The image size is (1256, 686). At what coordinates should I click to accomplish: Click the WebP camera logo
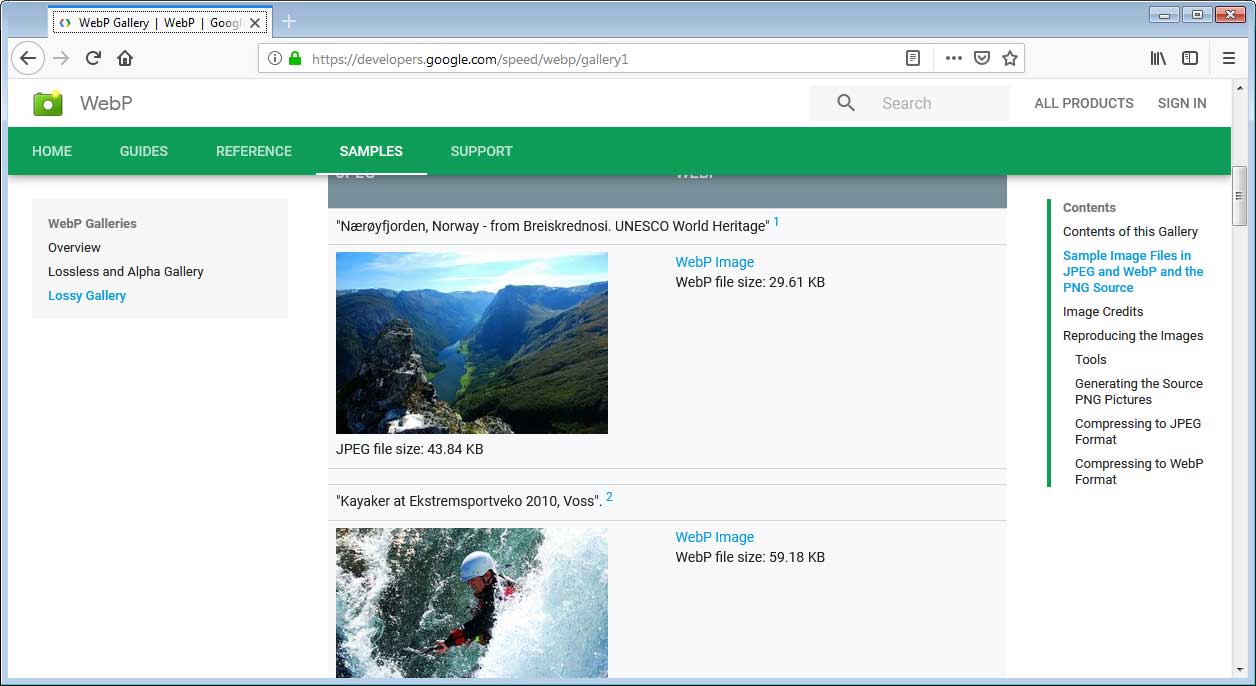point(47,103)
